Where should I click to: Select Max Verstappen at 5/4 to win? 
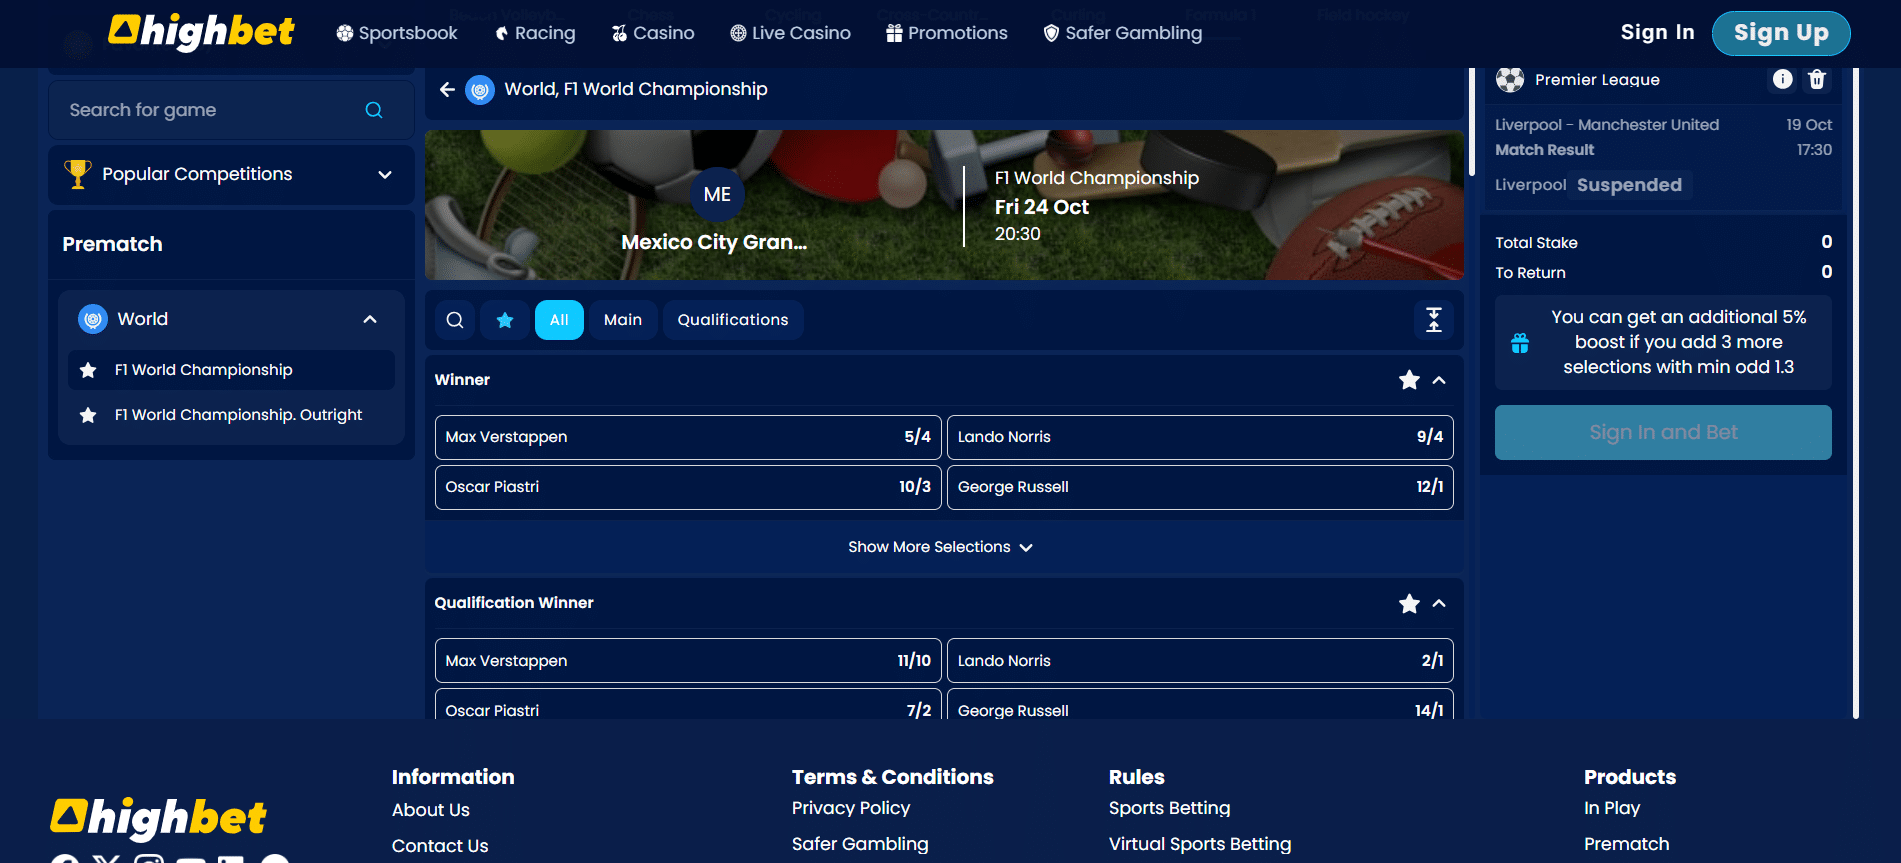688,437
